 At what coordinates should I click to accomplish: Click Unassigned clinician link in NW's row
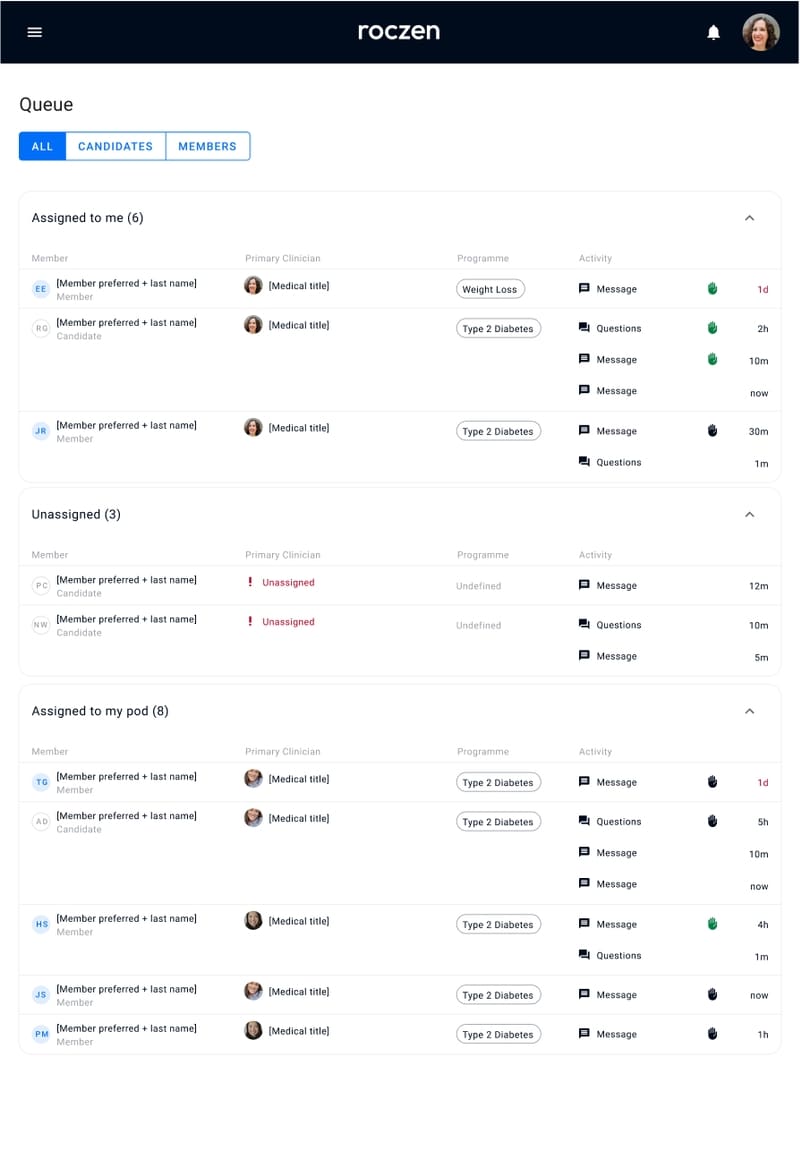tap(288, 622)
